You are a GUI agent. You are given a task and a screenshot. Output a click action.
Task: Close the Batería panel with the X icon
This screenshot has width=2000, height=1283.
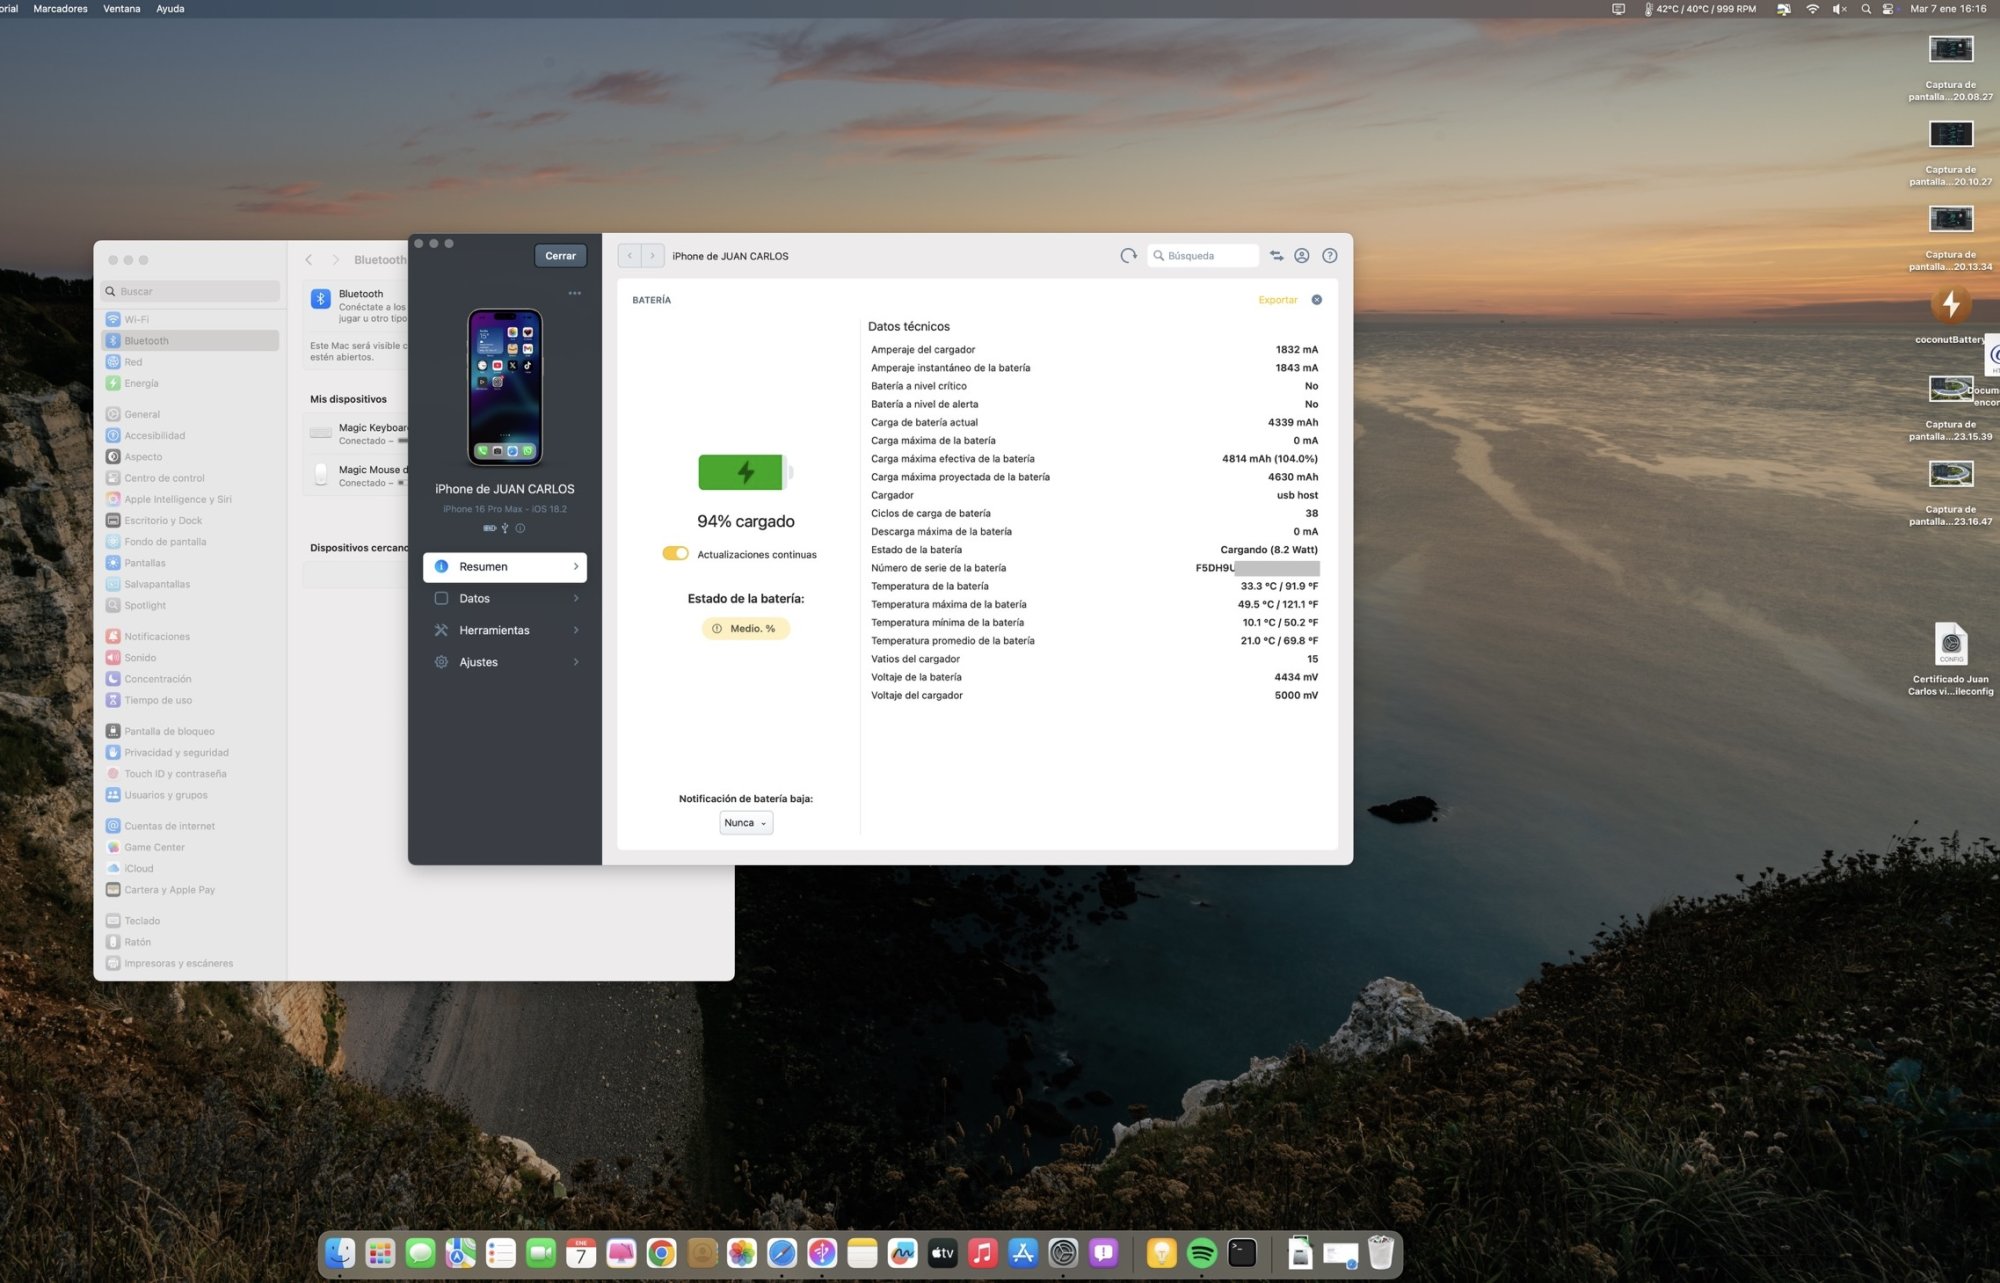1317,300
